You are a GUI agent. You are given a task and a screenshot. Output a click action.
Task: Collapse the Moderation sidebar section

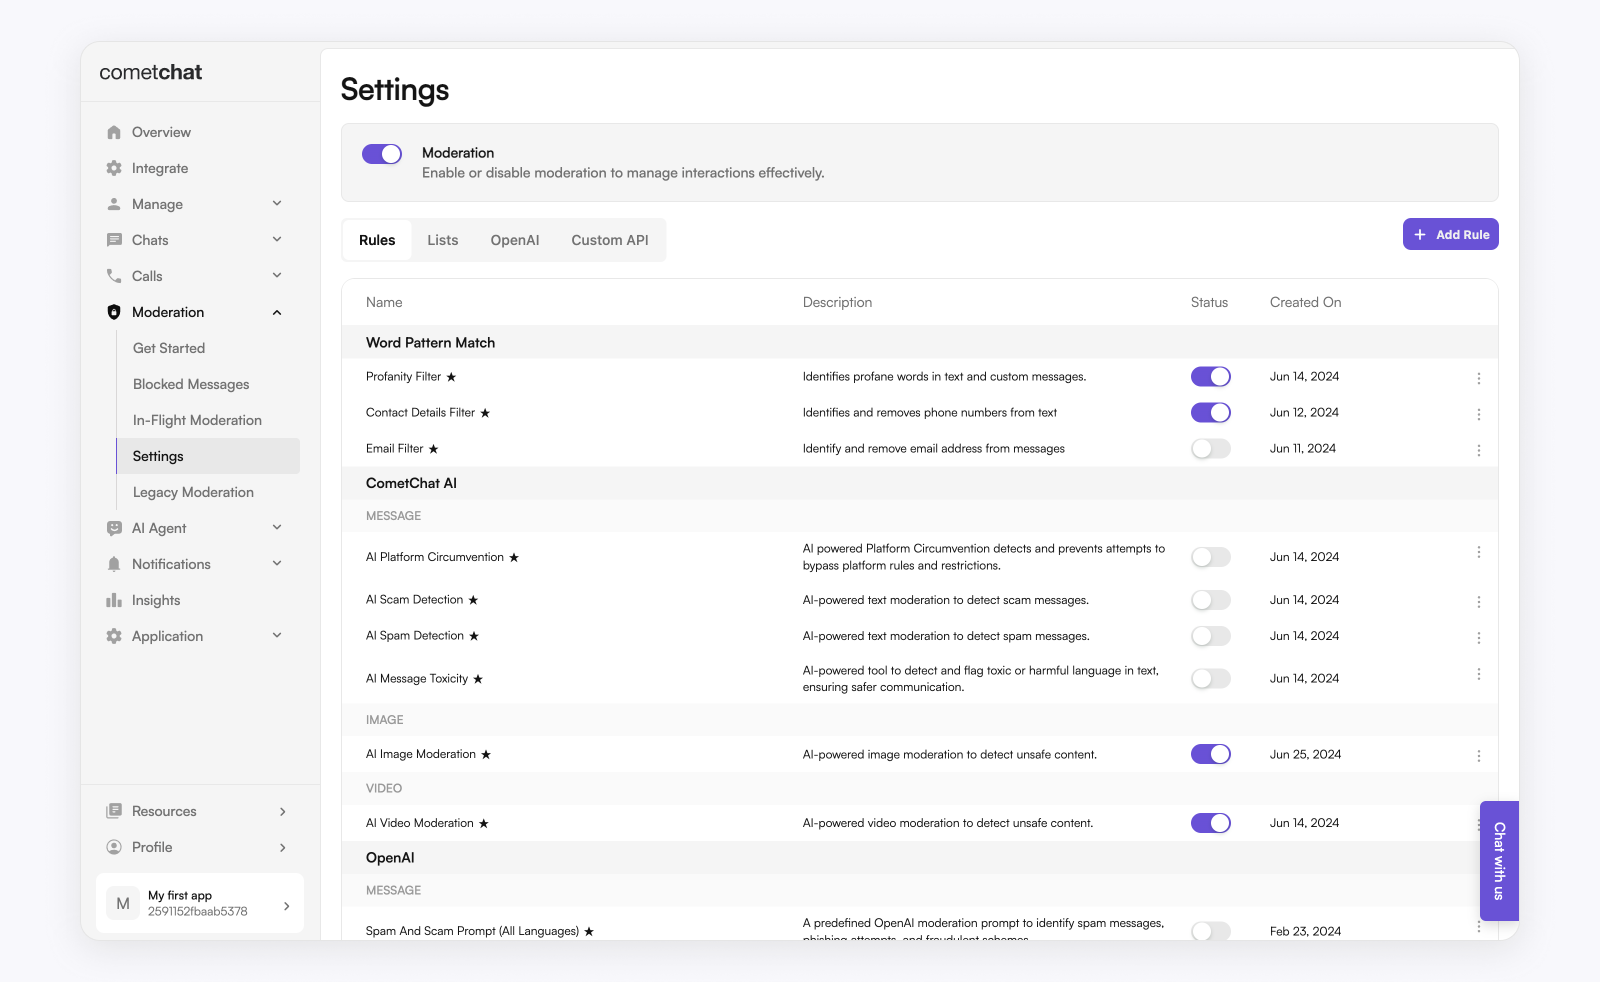pos(277,312)
